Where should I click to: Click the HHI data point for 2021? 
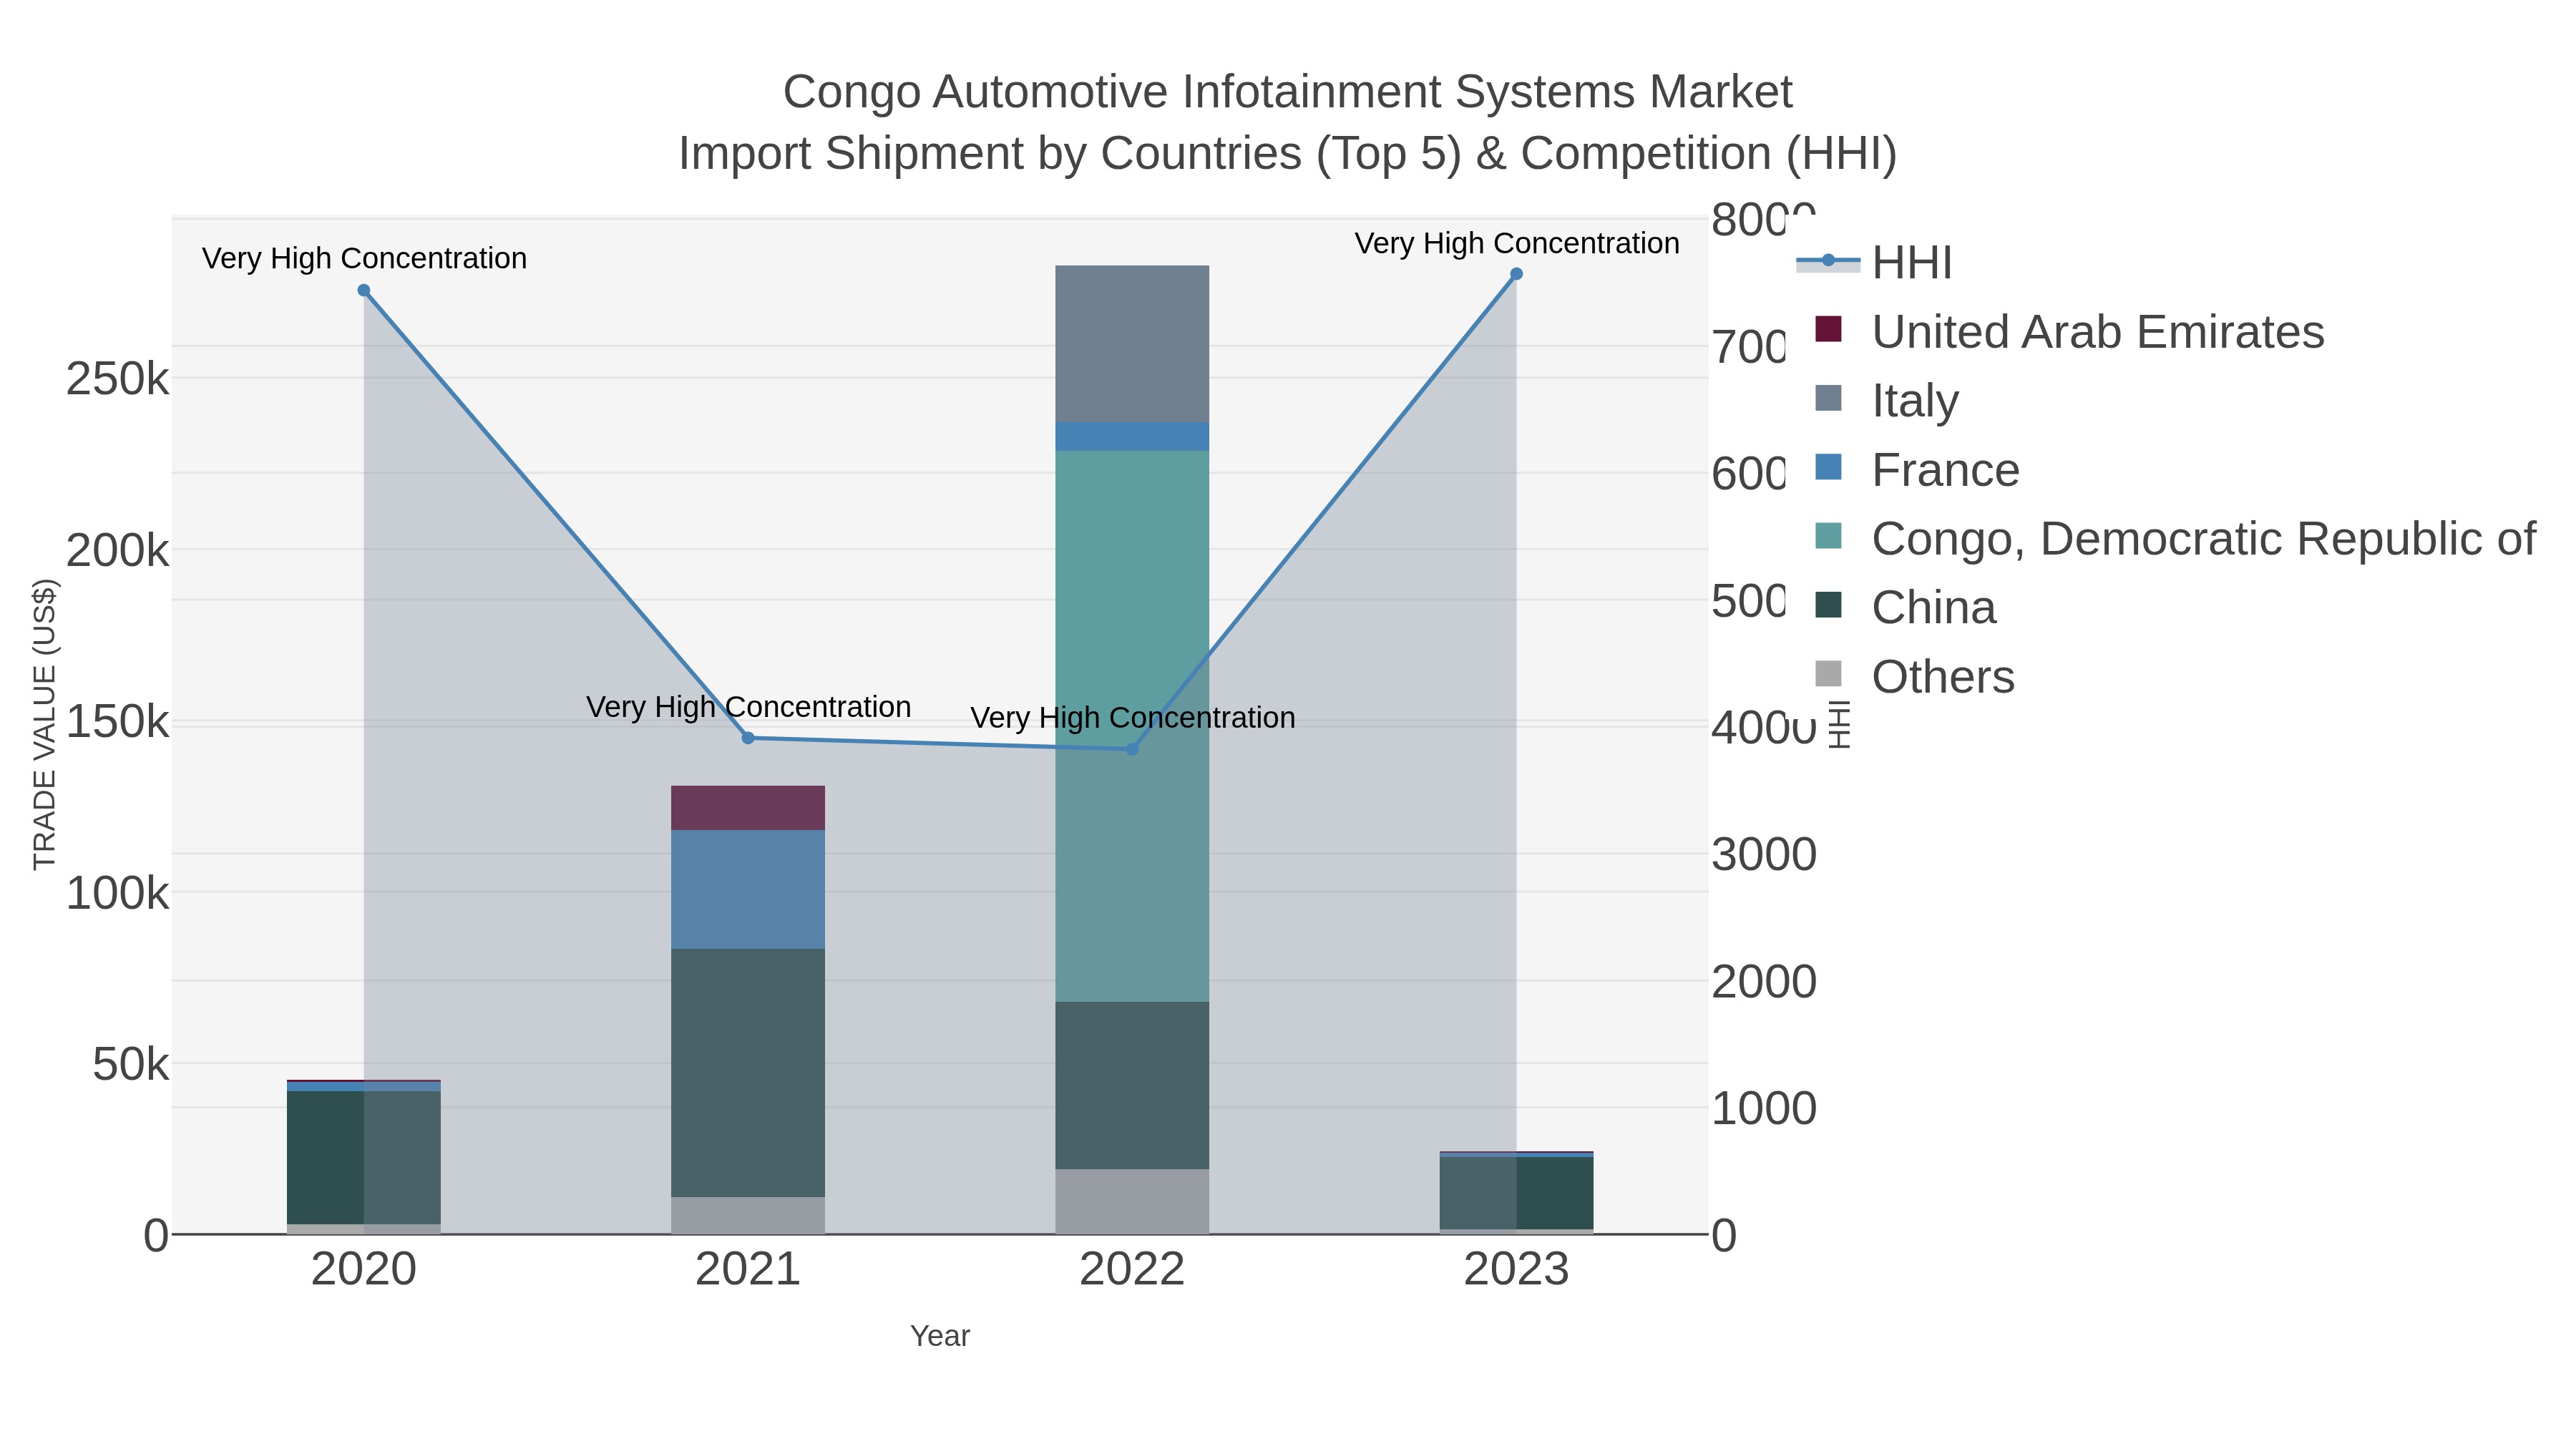click(x=748, y=738)
